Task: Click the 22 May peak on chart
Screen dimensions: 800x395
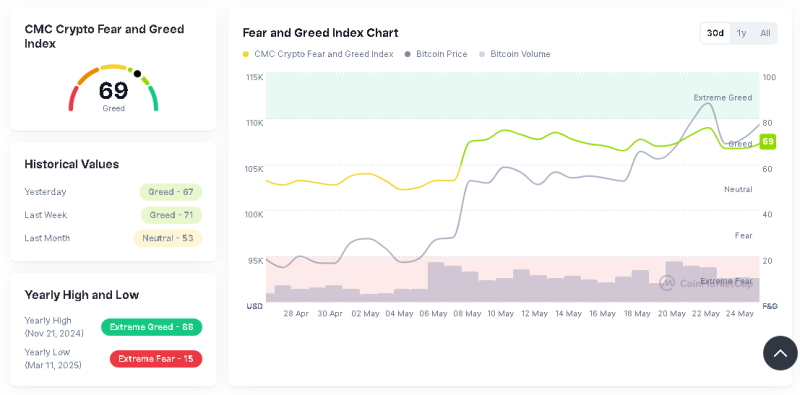Action: point(708,104)
